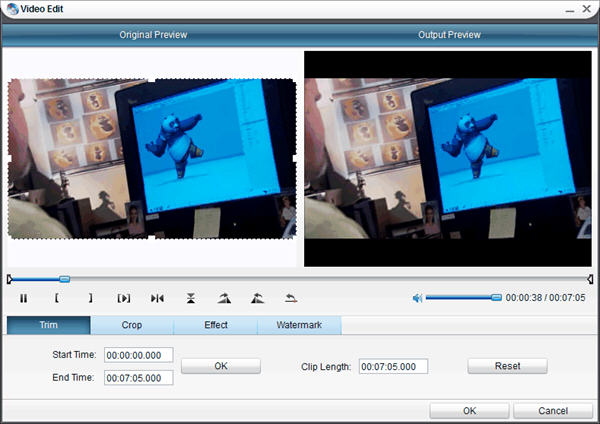Click the Video Edit app logo
This screenshot has width=600, height=424.
point(12,9)
